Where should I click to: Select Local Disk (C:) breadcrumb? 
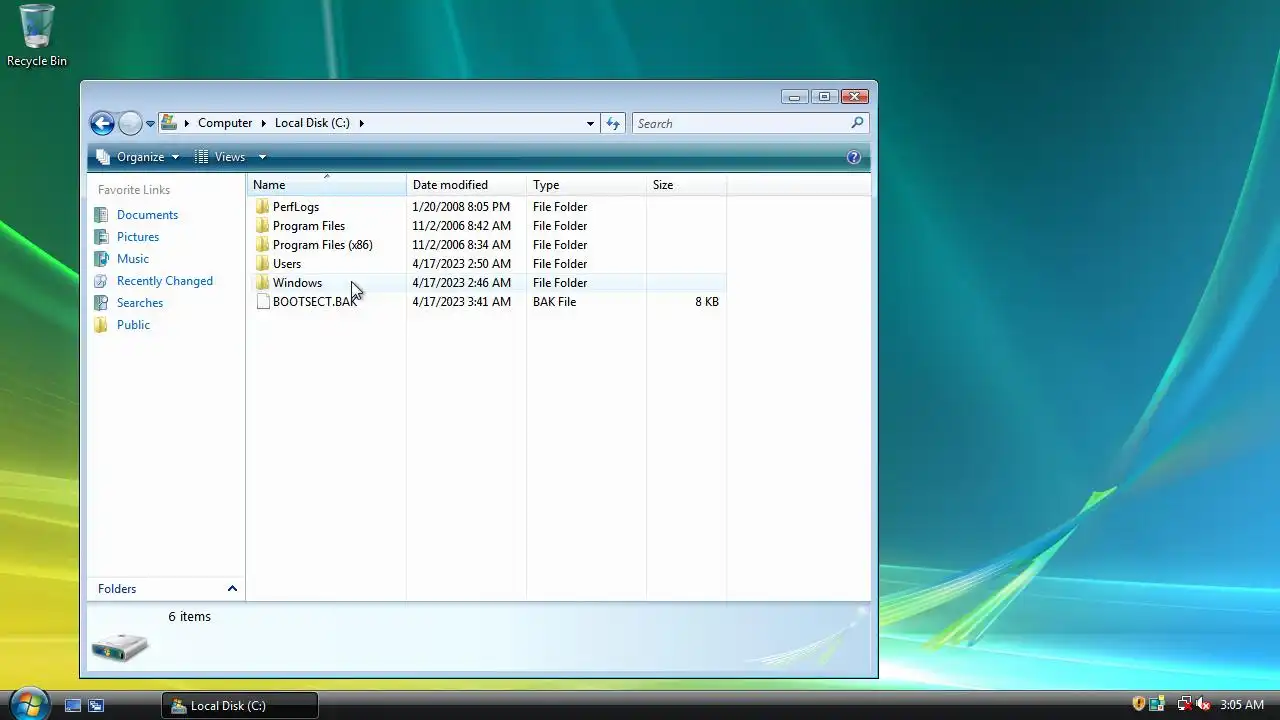(x=312, y=123)
